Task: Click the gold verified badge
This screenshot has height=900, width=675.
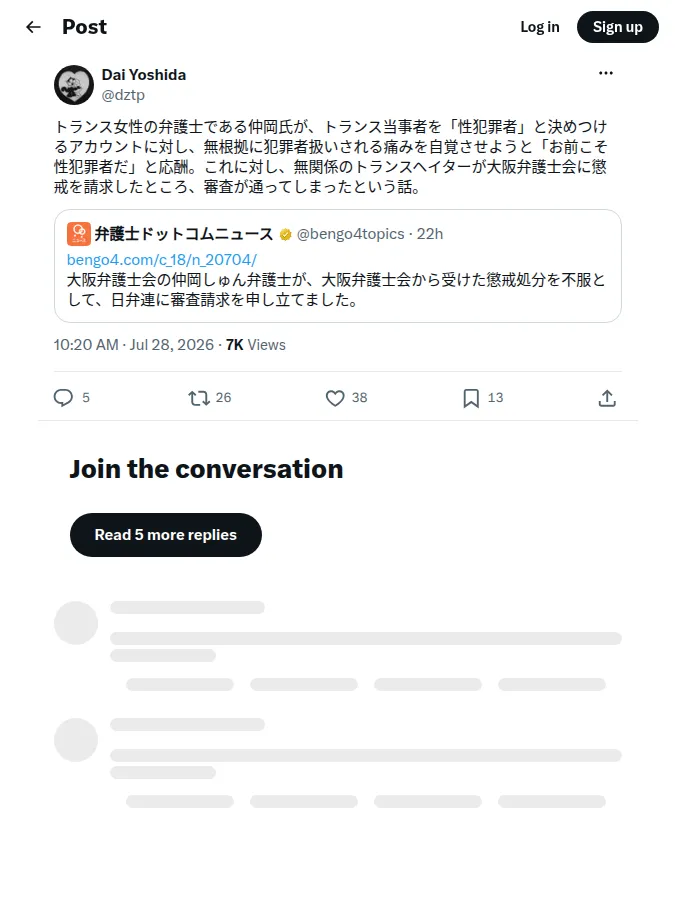Action: [x=285, y=234]
